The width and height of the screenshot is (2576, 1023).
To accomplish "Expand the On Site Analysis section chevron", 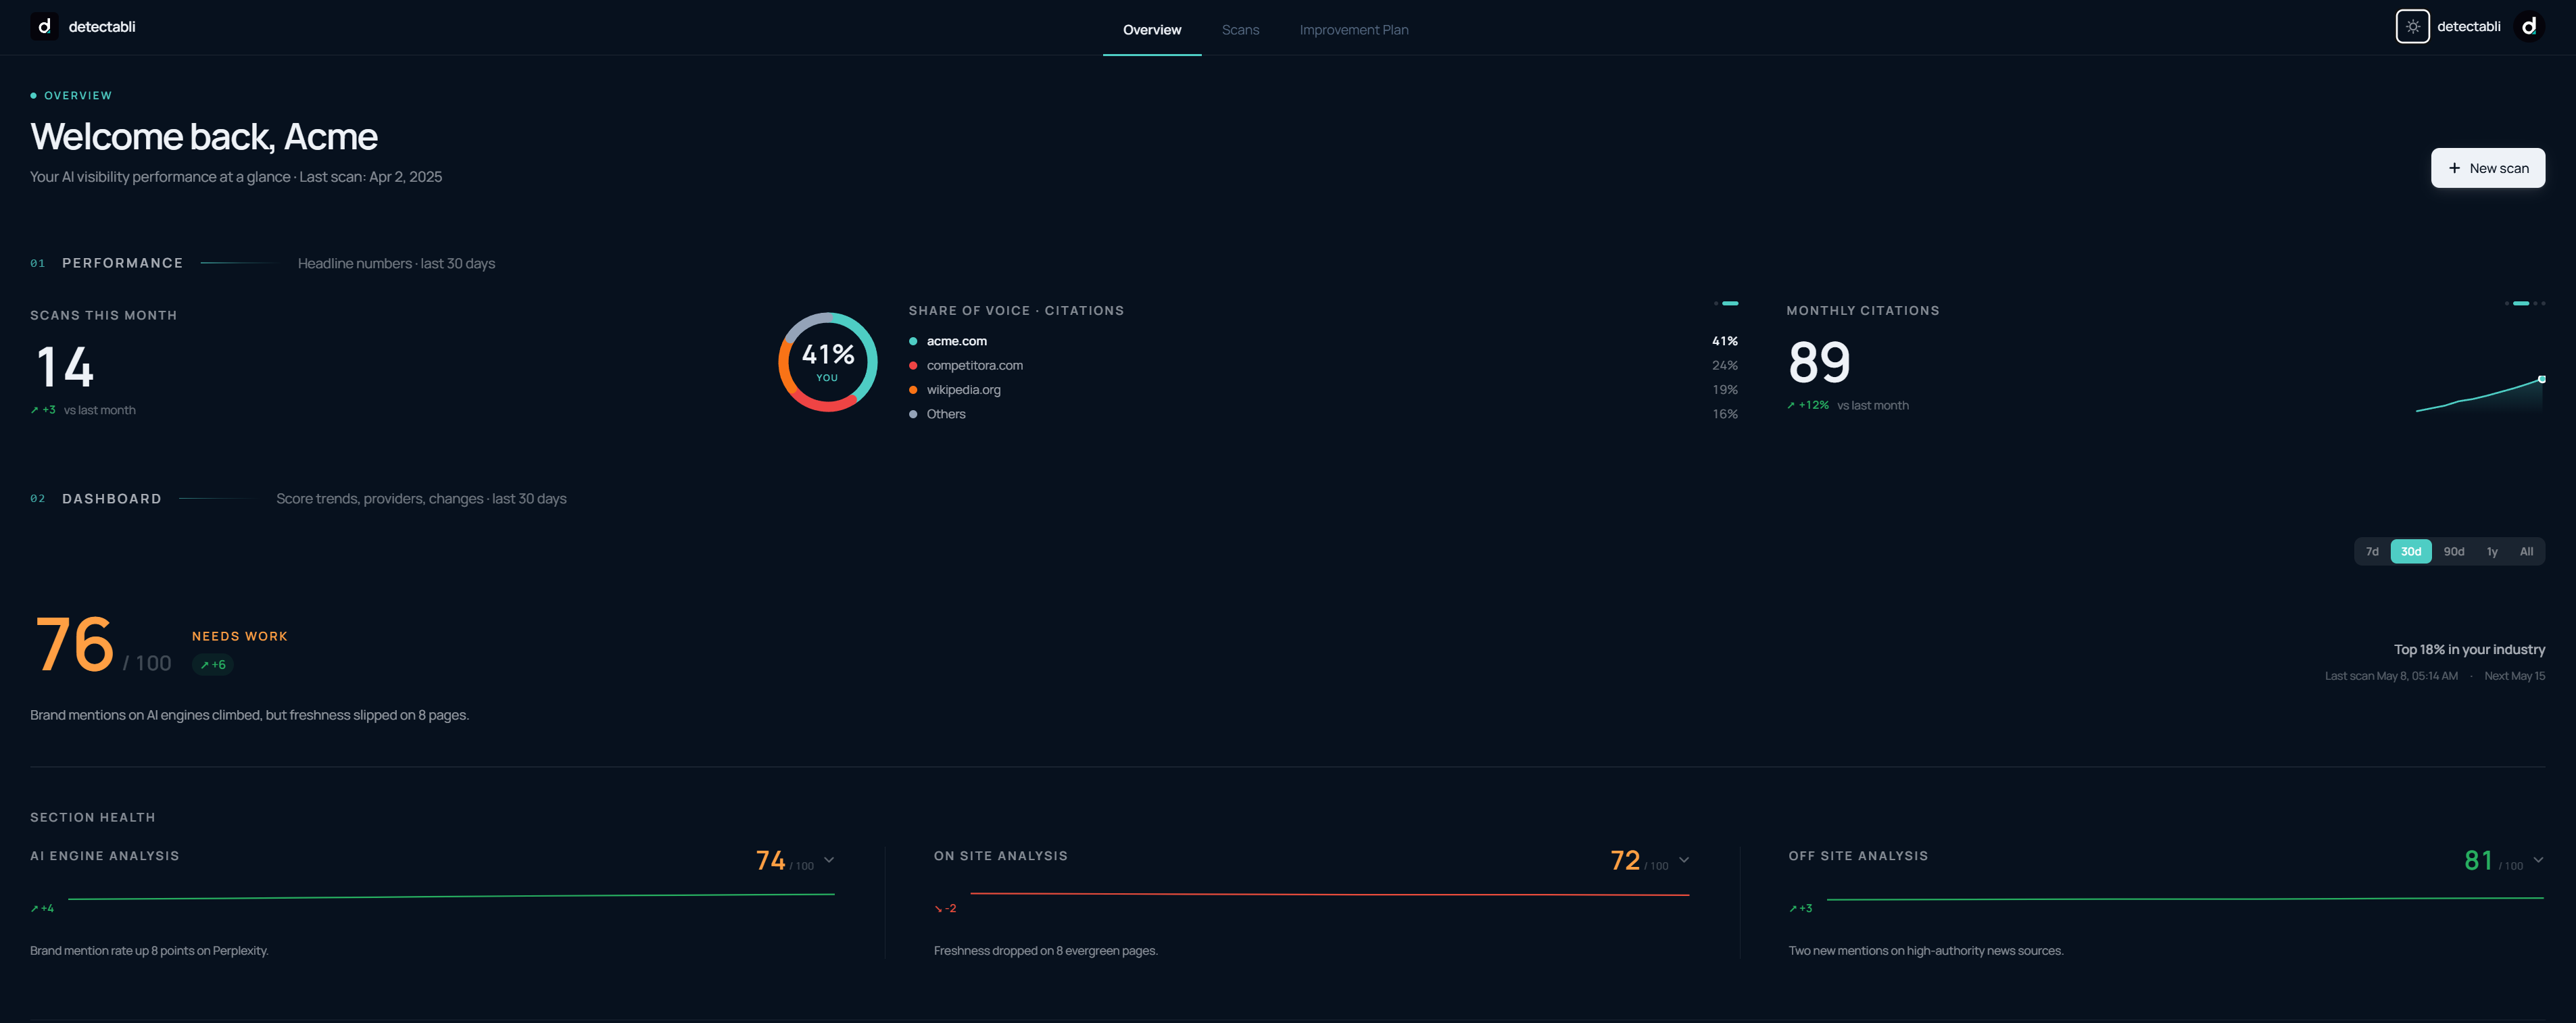I will [x=1684, y=860].
